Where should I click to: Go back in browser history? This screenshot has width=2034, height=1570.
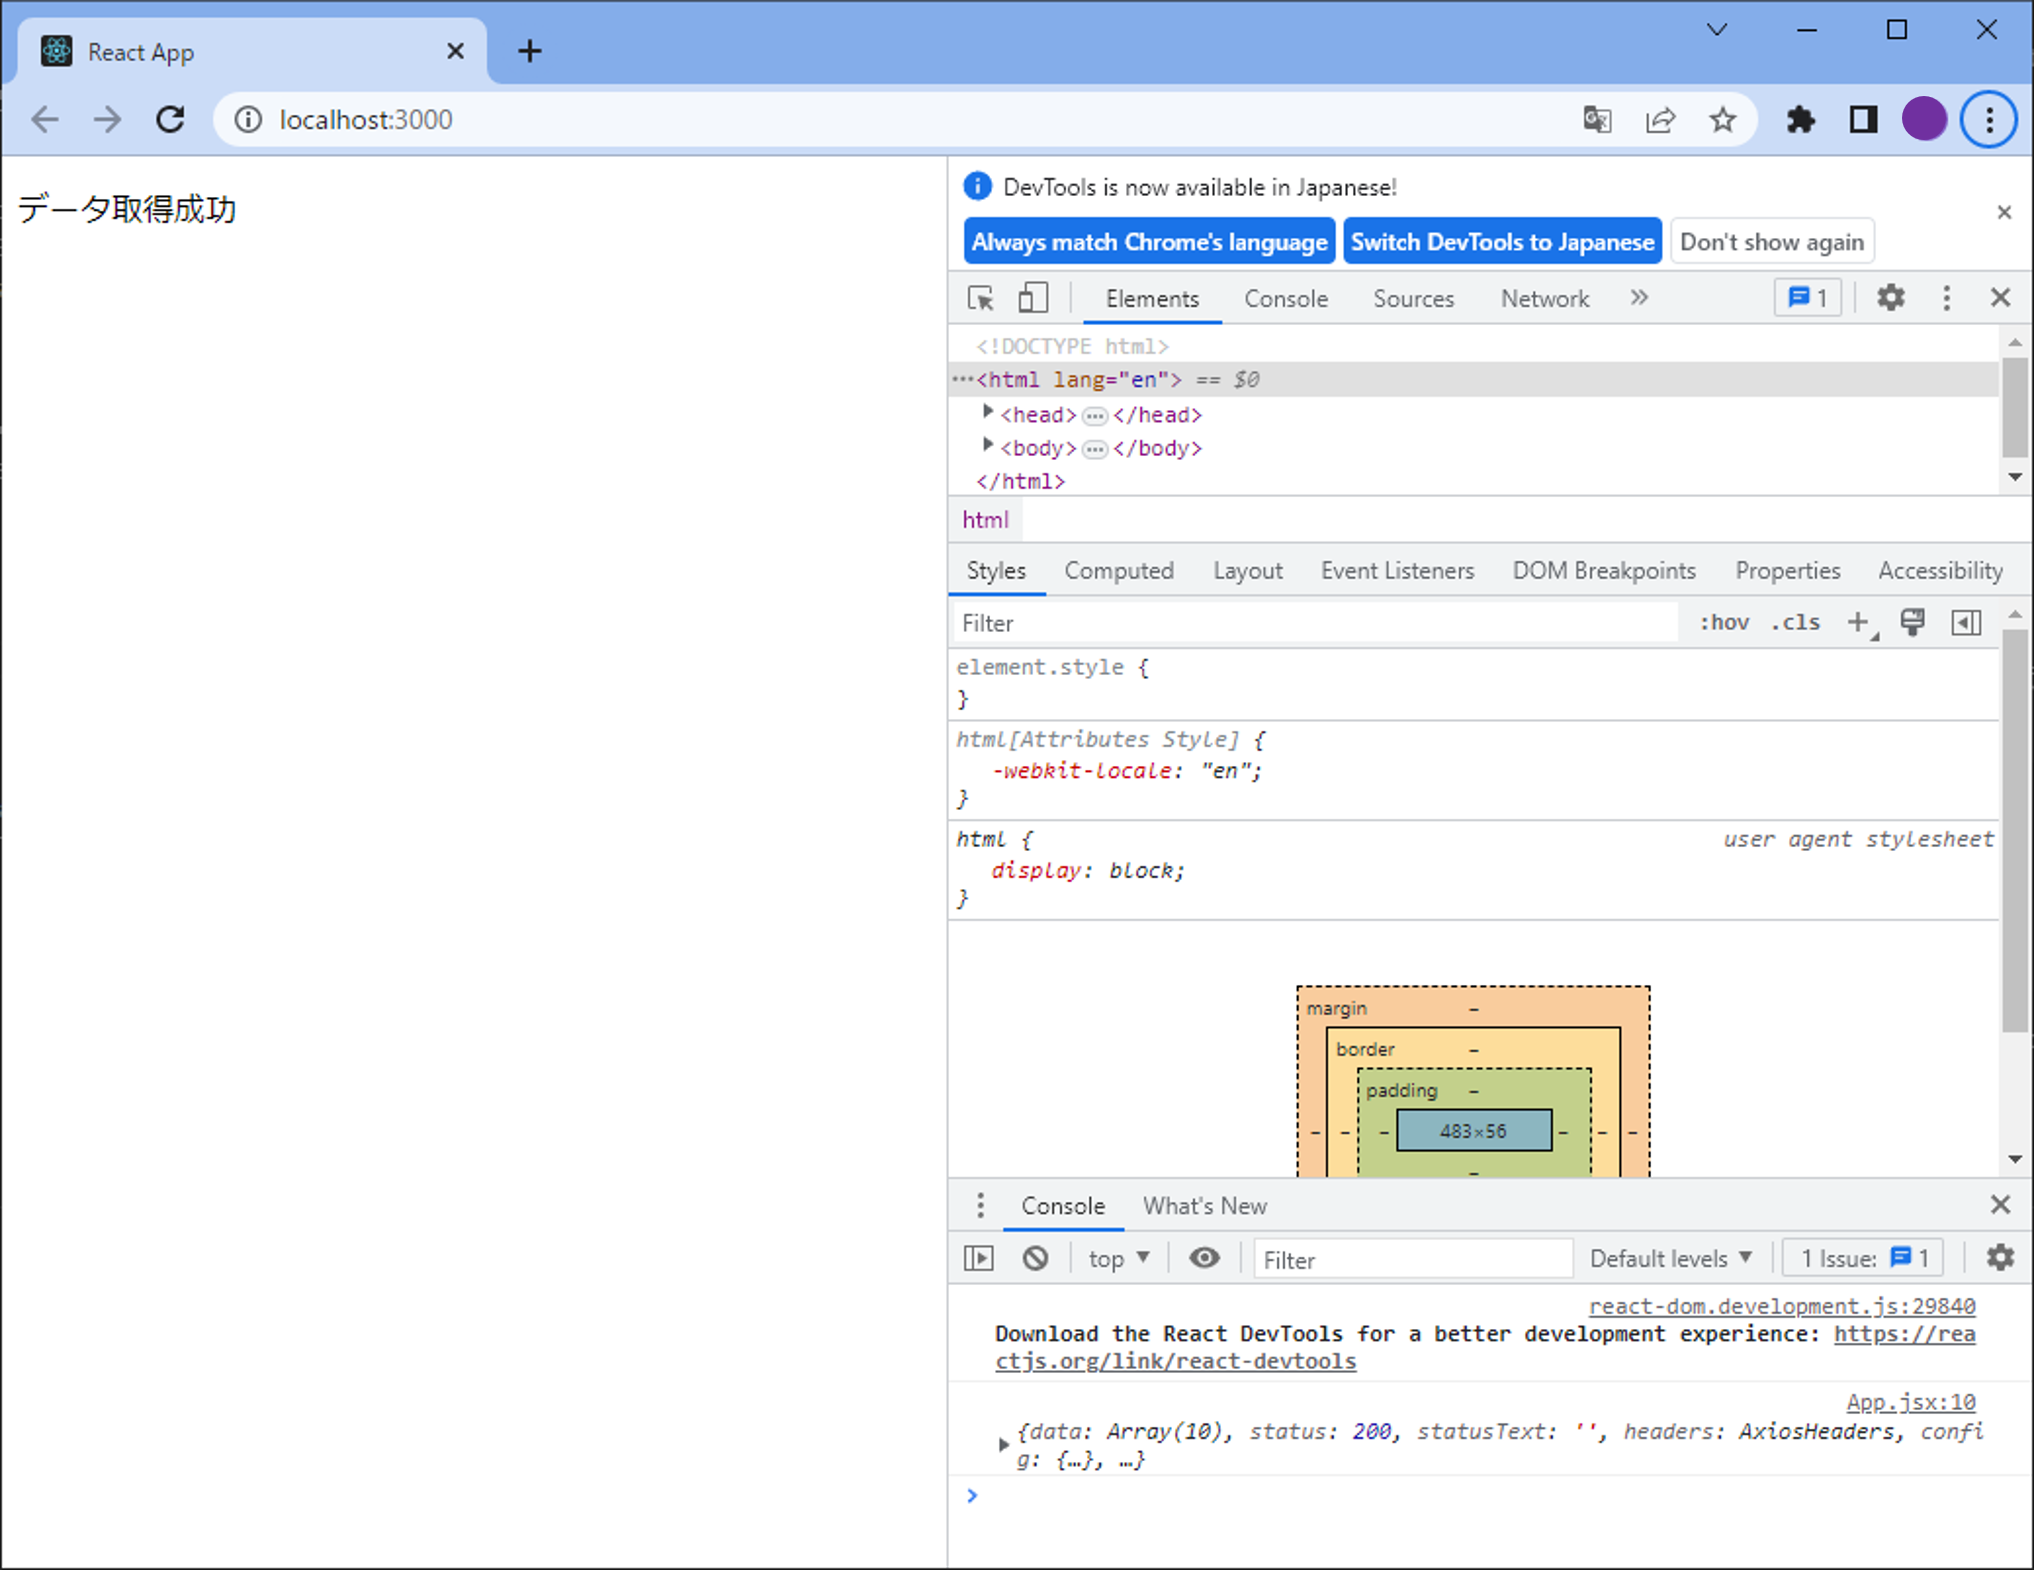tap(45, 120)
